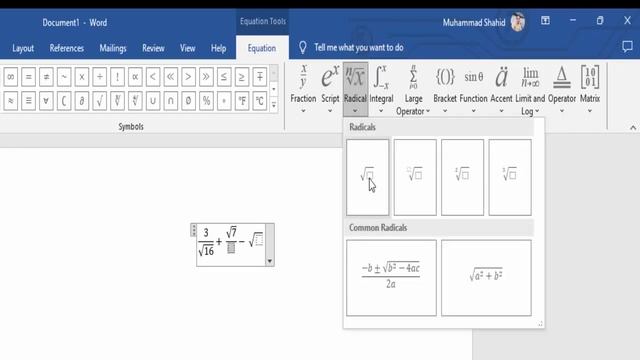Open the Limit and Log dropdown
Viewport: 640px width, 360px height.
[530, 89]
